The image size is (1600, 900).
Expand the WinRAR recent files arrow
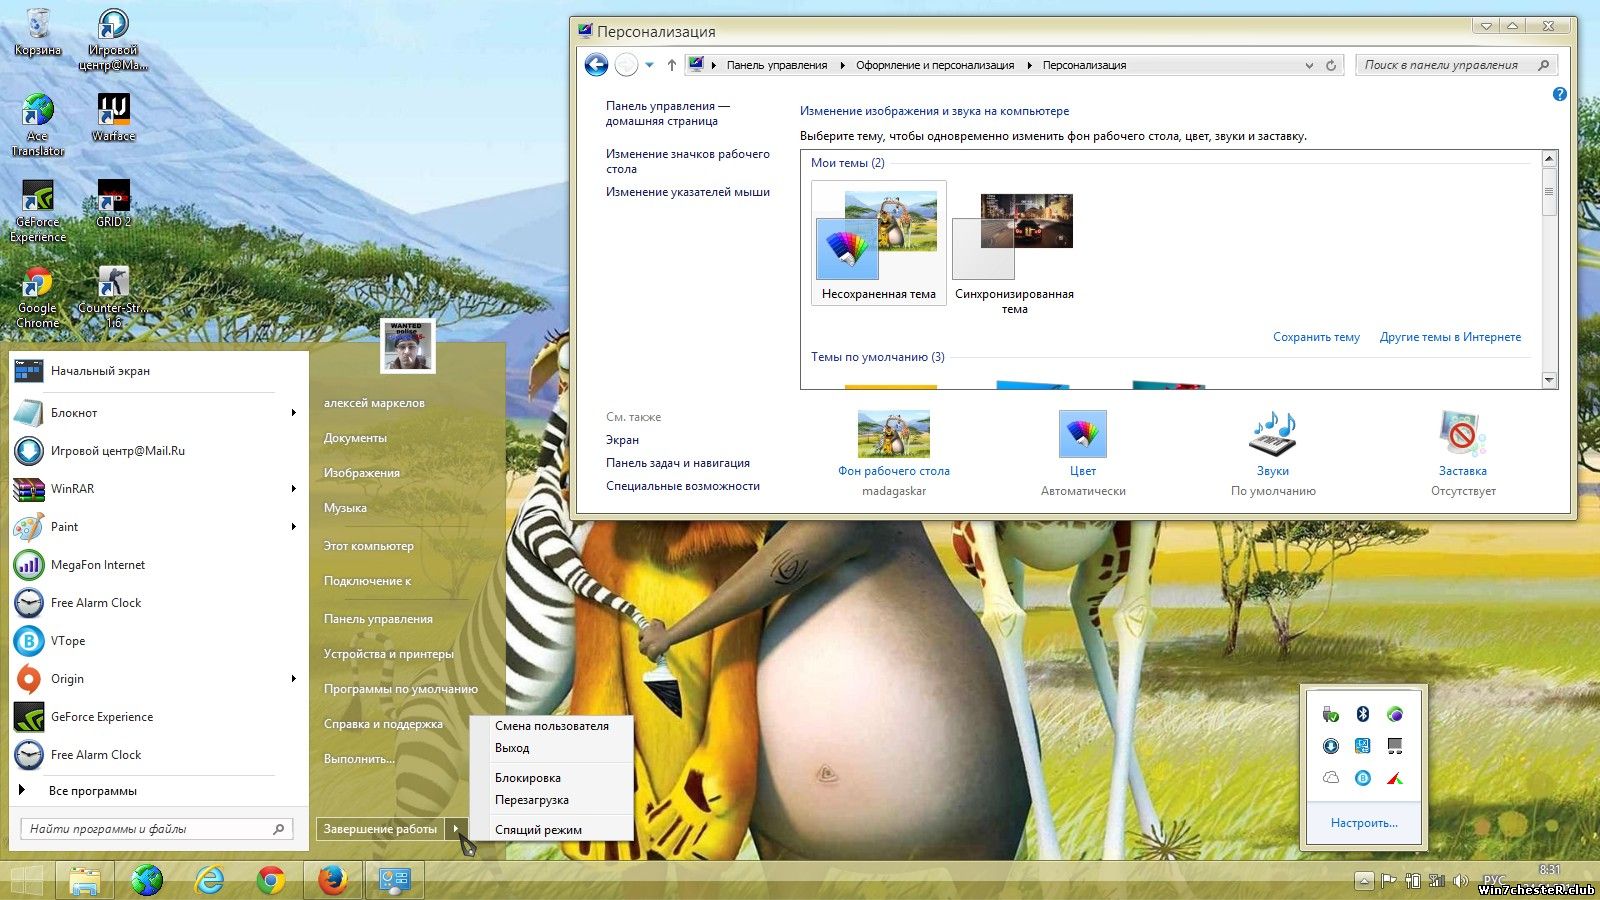293,488
